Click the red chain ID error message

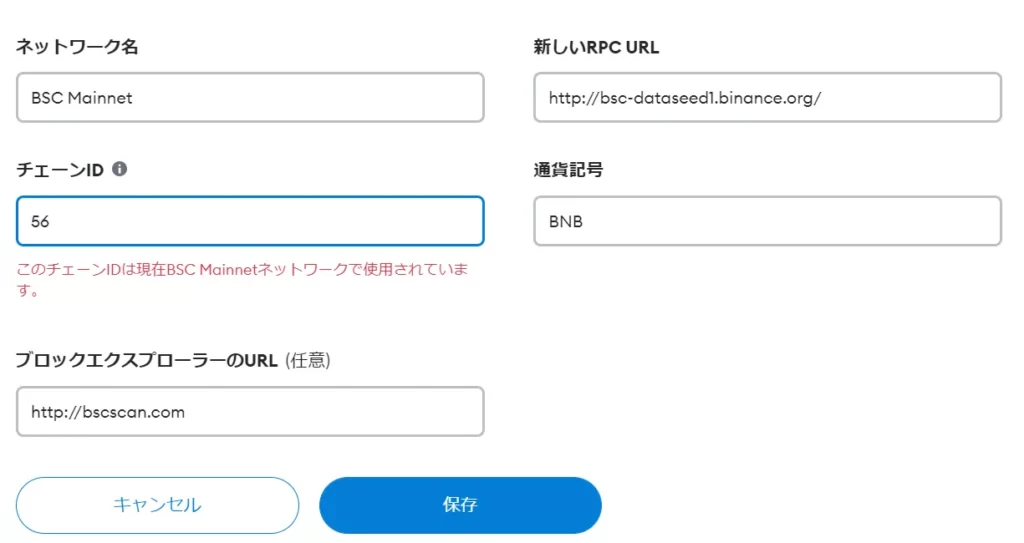click(242, 280)
